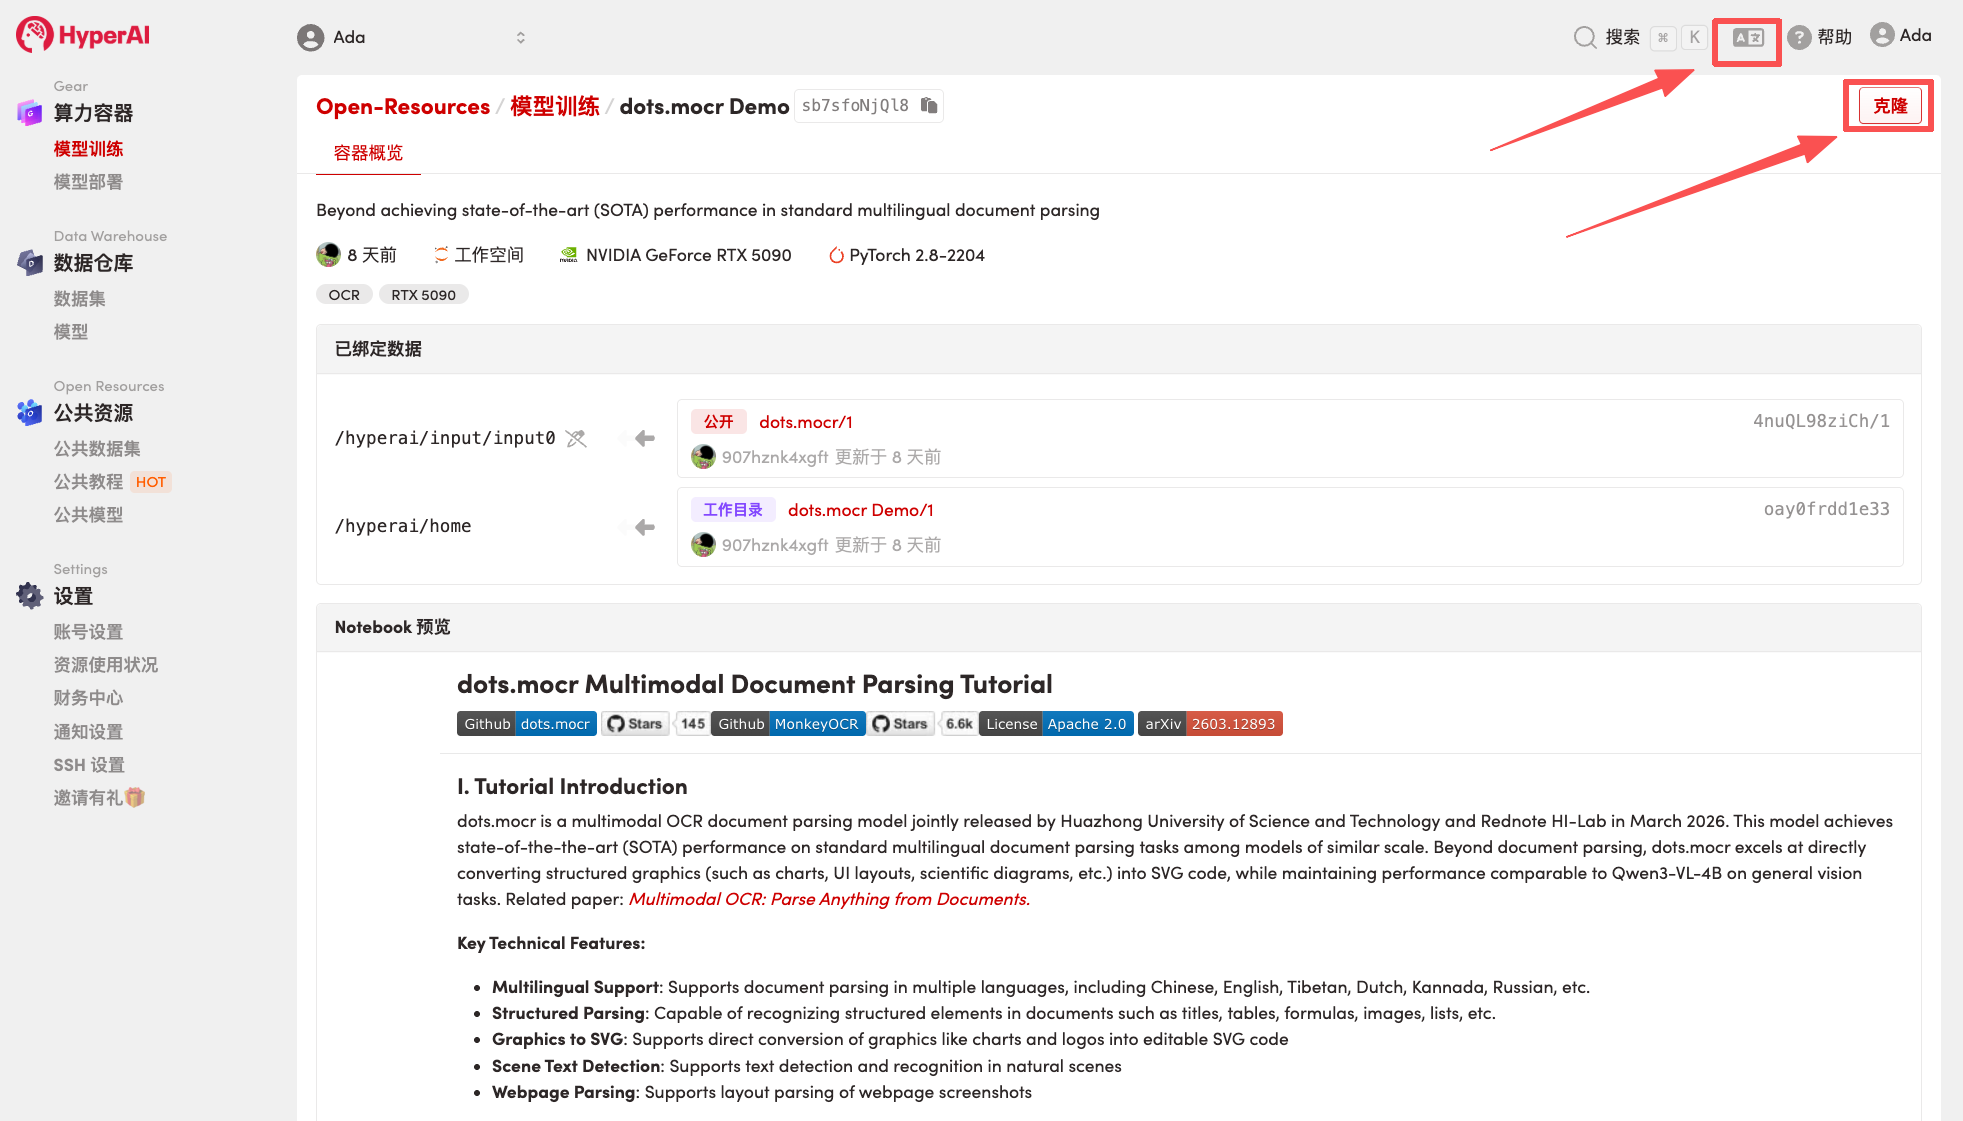Click the HyperAI logo icon

click(x=34, y=35)
